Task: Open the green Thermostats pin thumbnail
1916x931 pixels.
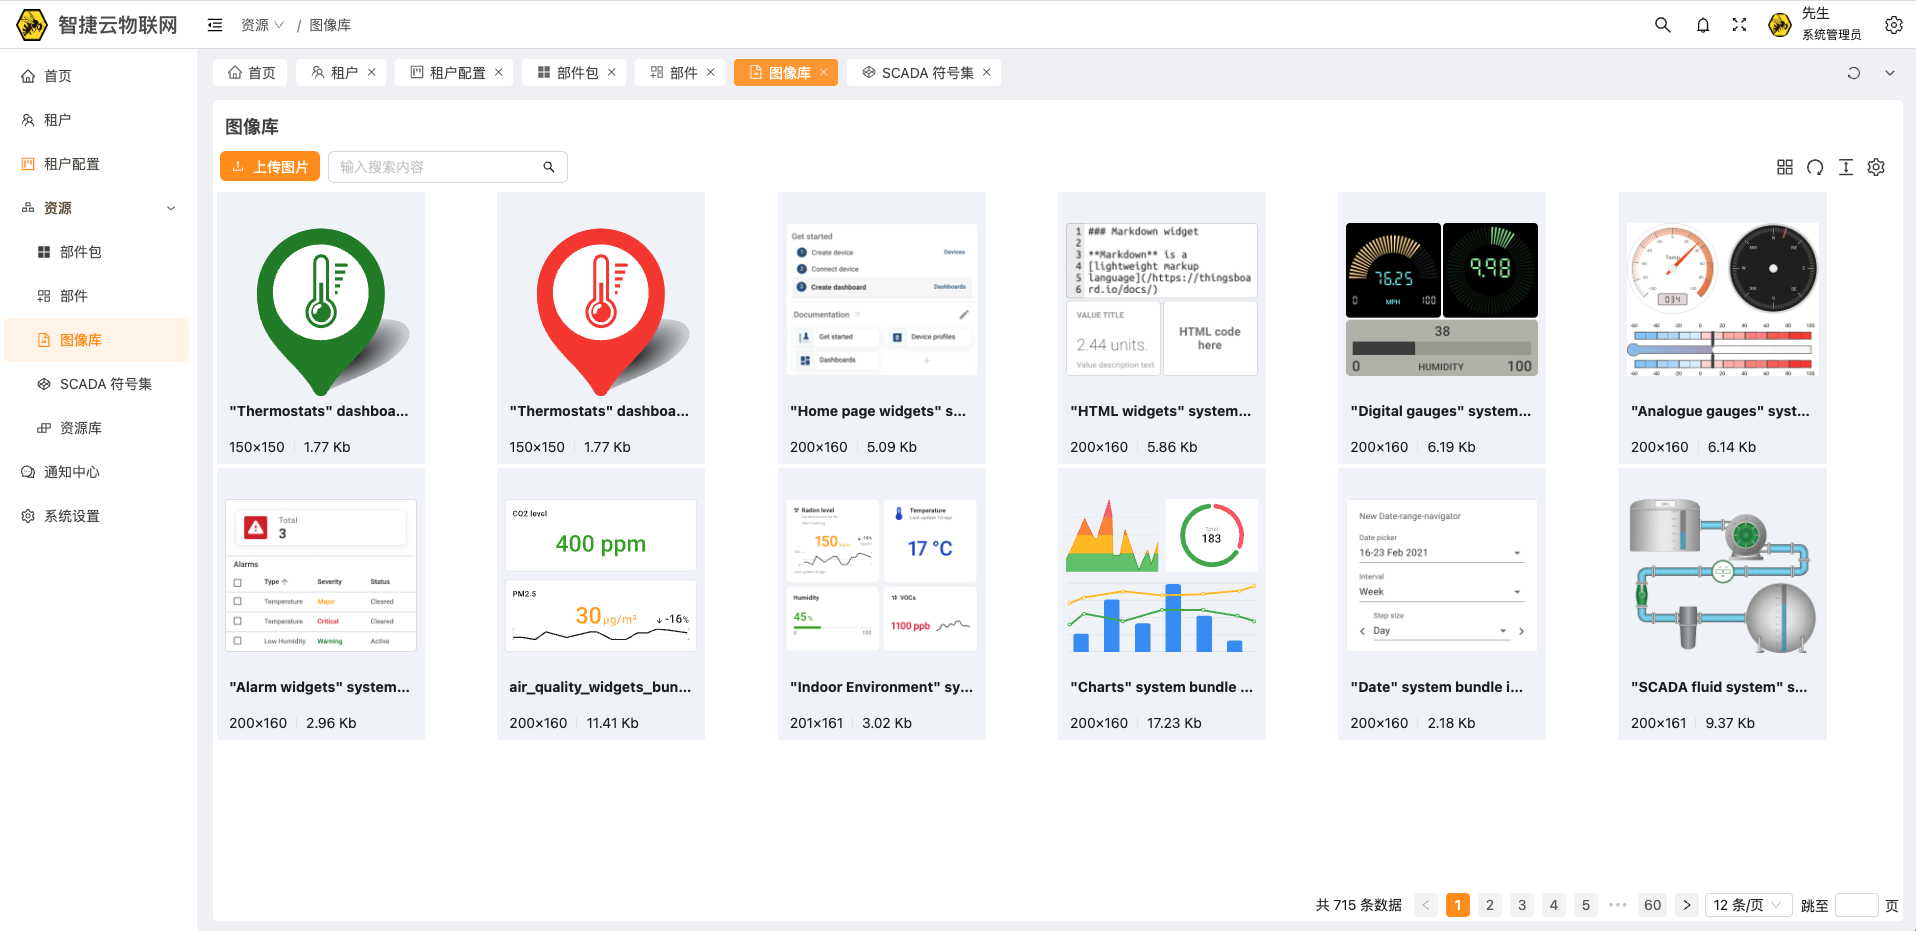Action: click(x=321, y=300)
